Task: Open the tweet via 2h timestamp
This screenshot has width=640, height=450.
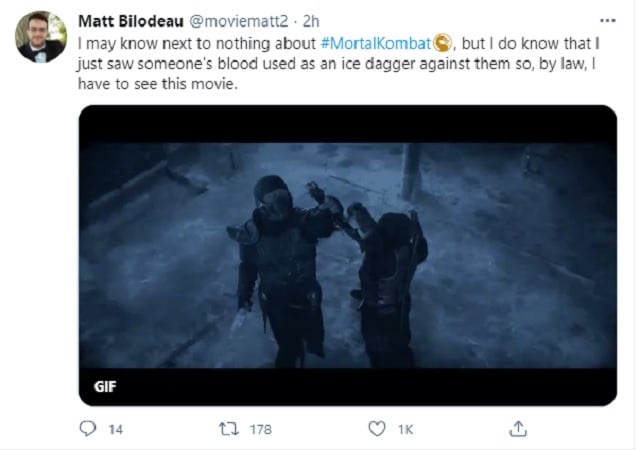Action: coord(311,21)
